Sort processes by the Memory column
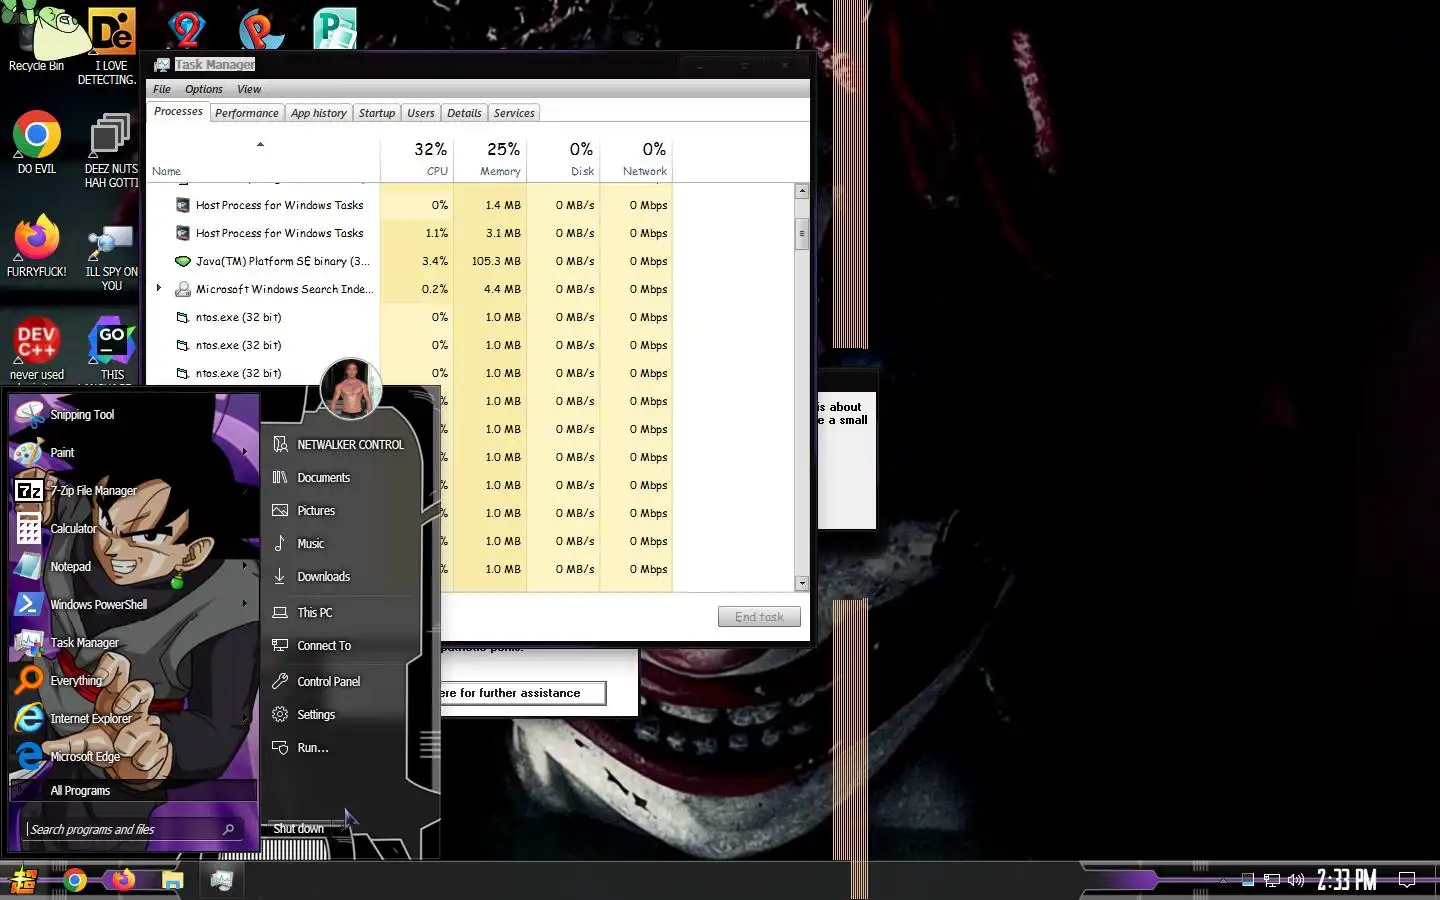The width and height of the screenshot is (1440, 900). tap(490, 159)
